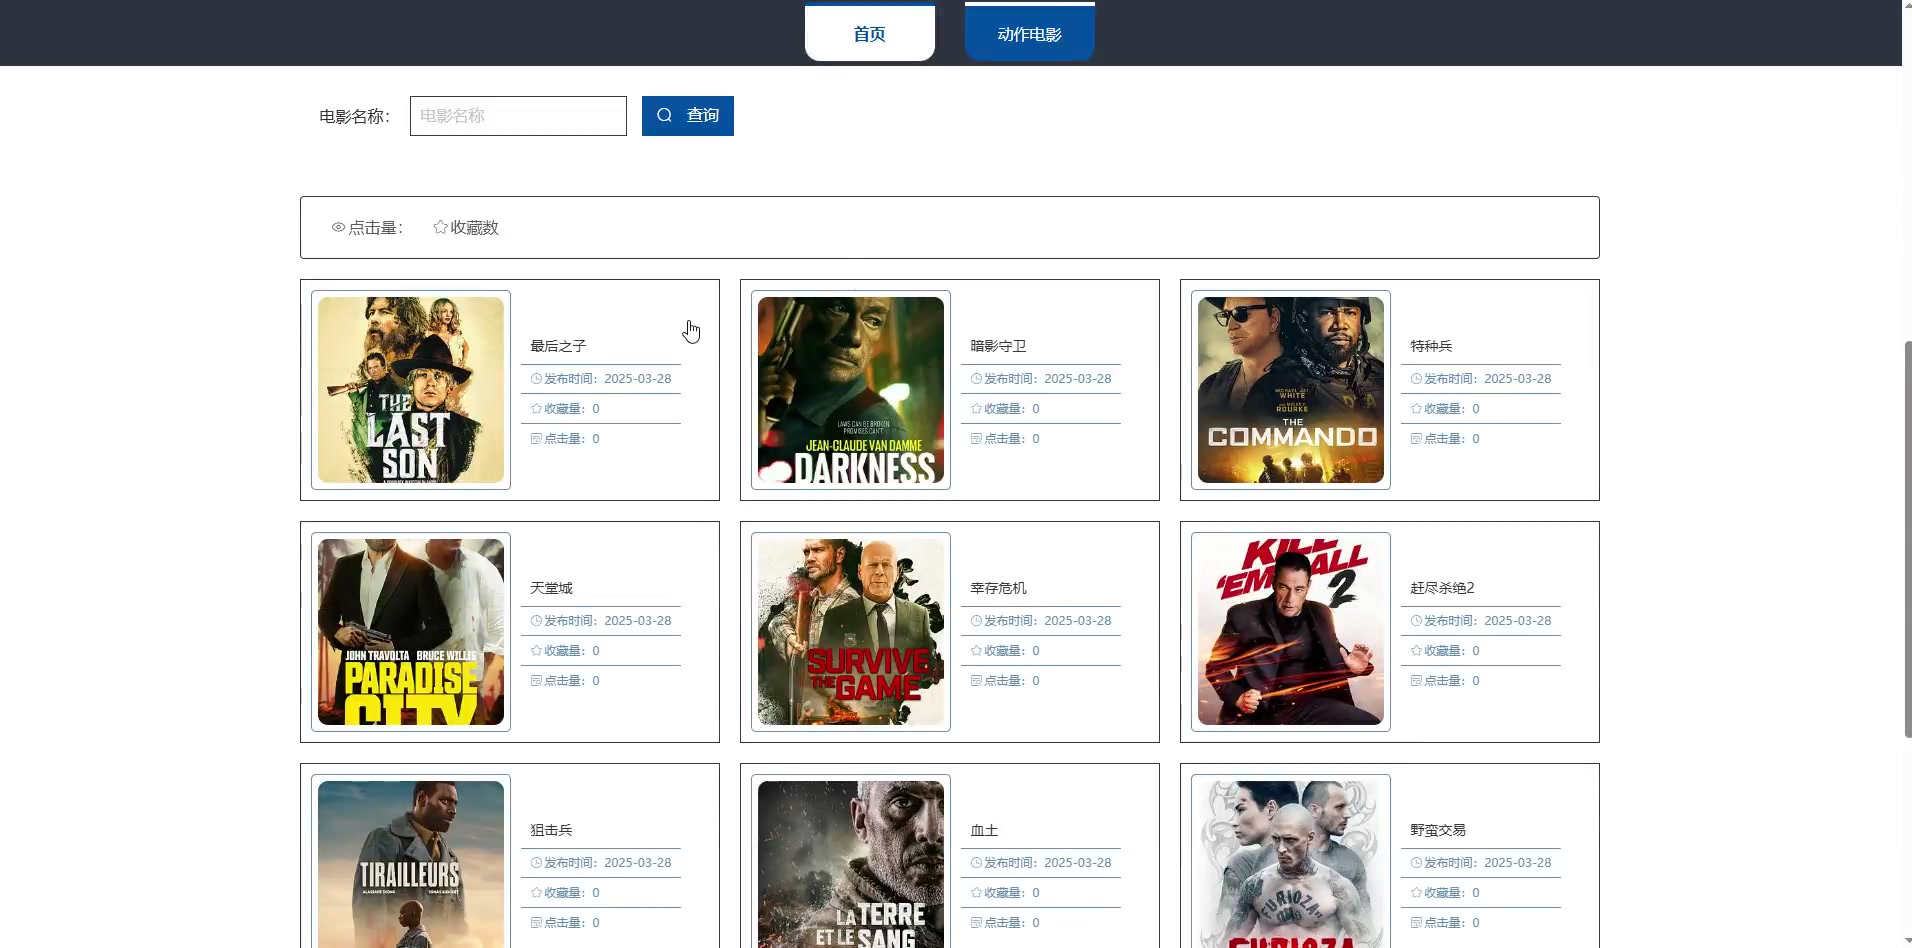Open the Darkness poster thumbnail
The image size is (1912, 948).
(x=851, y=390)
